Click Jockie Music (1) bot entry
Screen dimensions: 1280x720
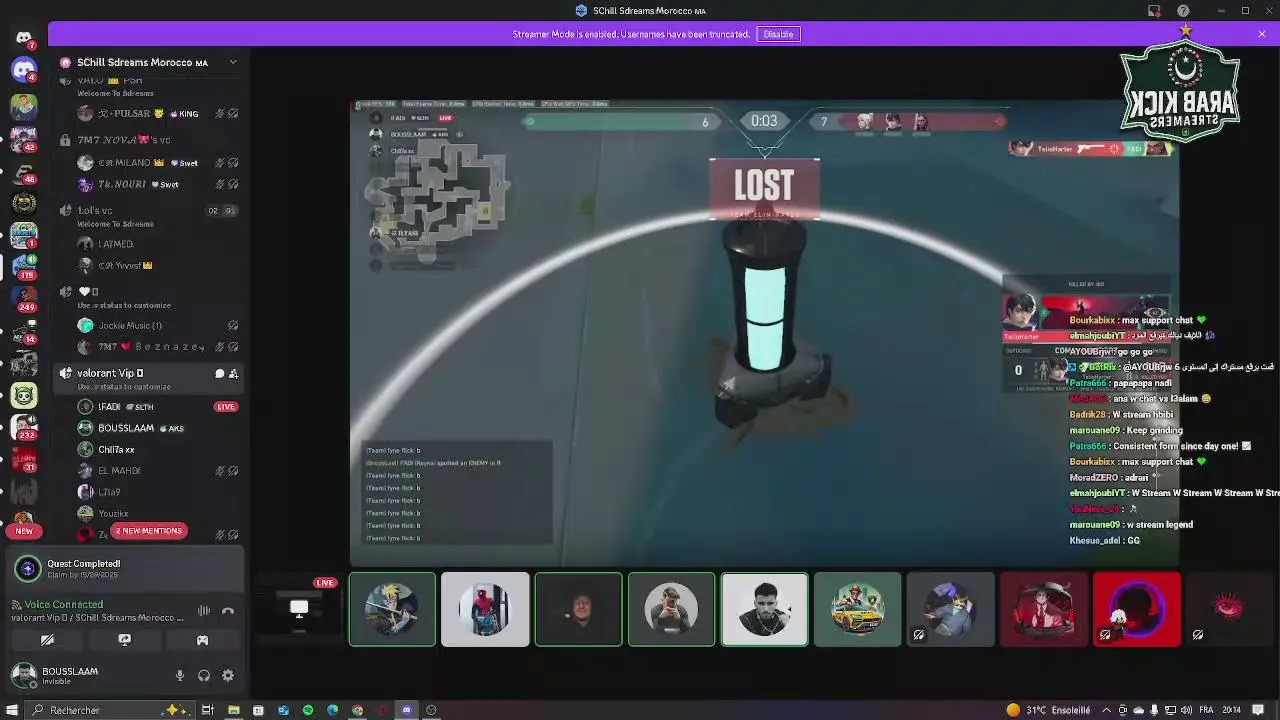(150, 325)
